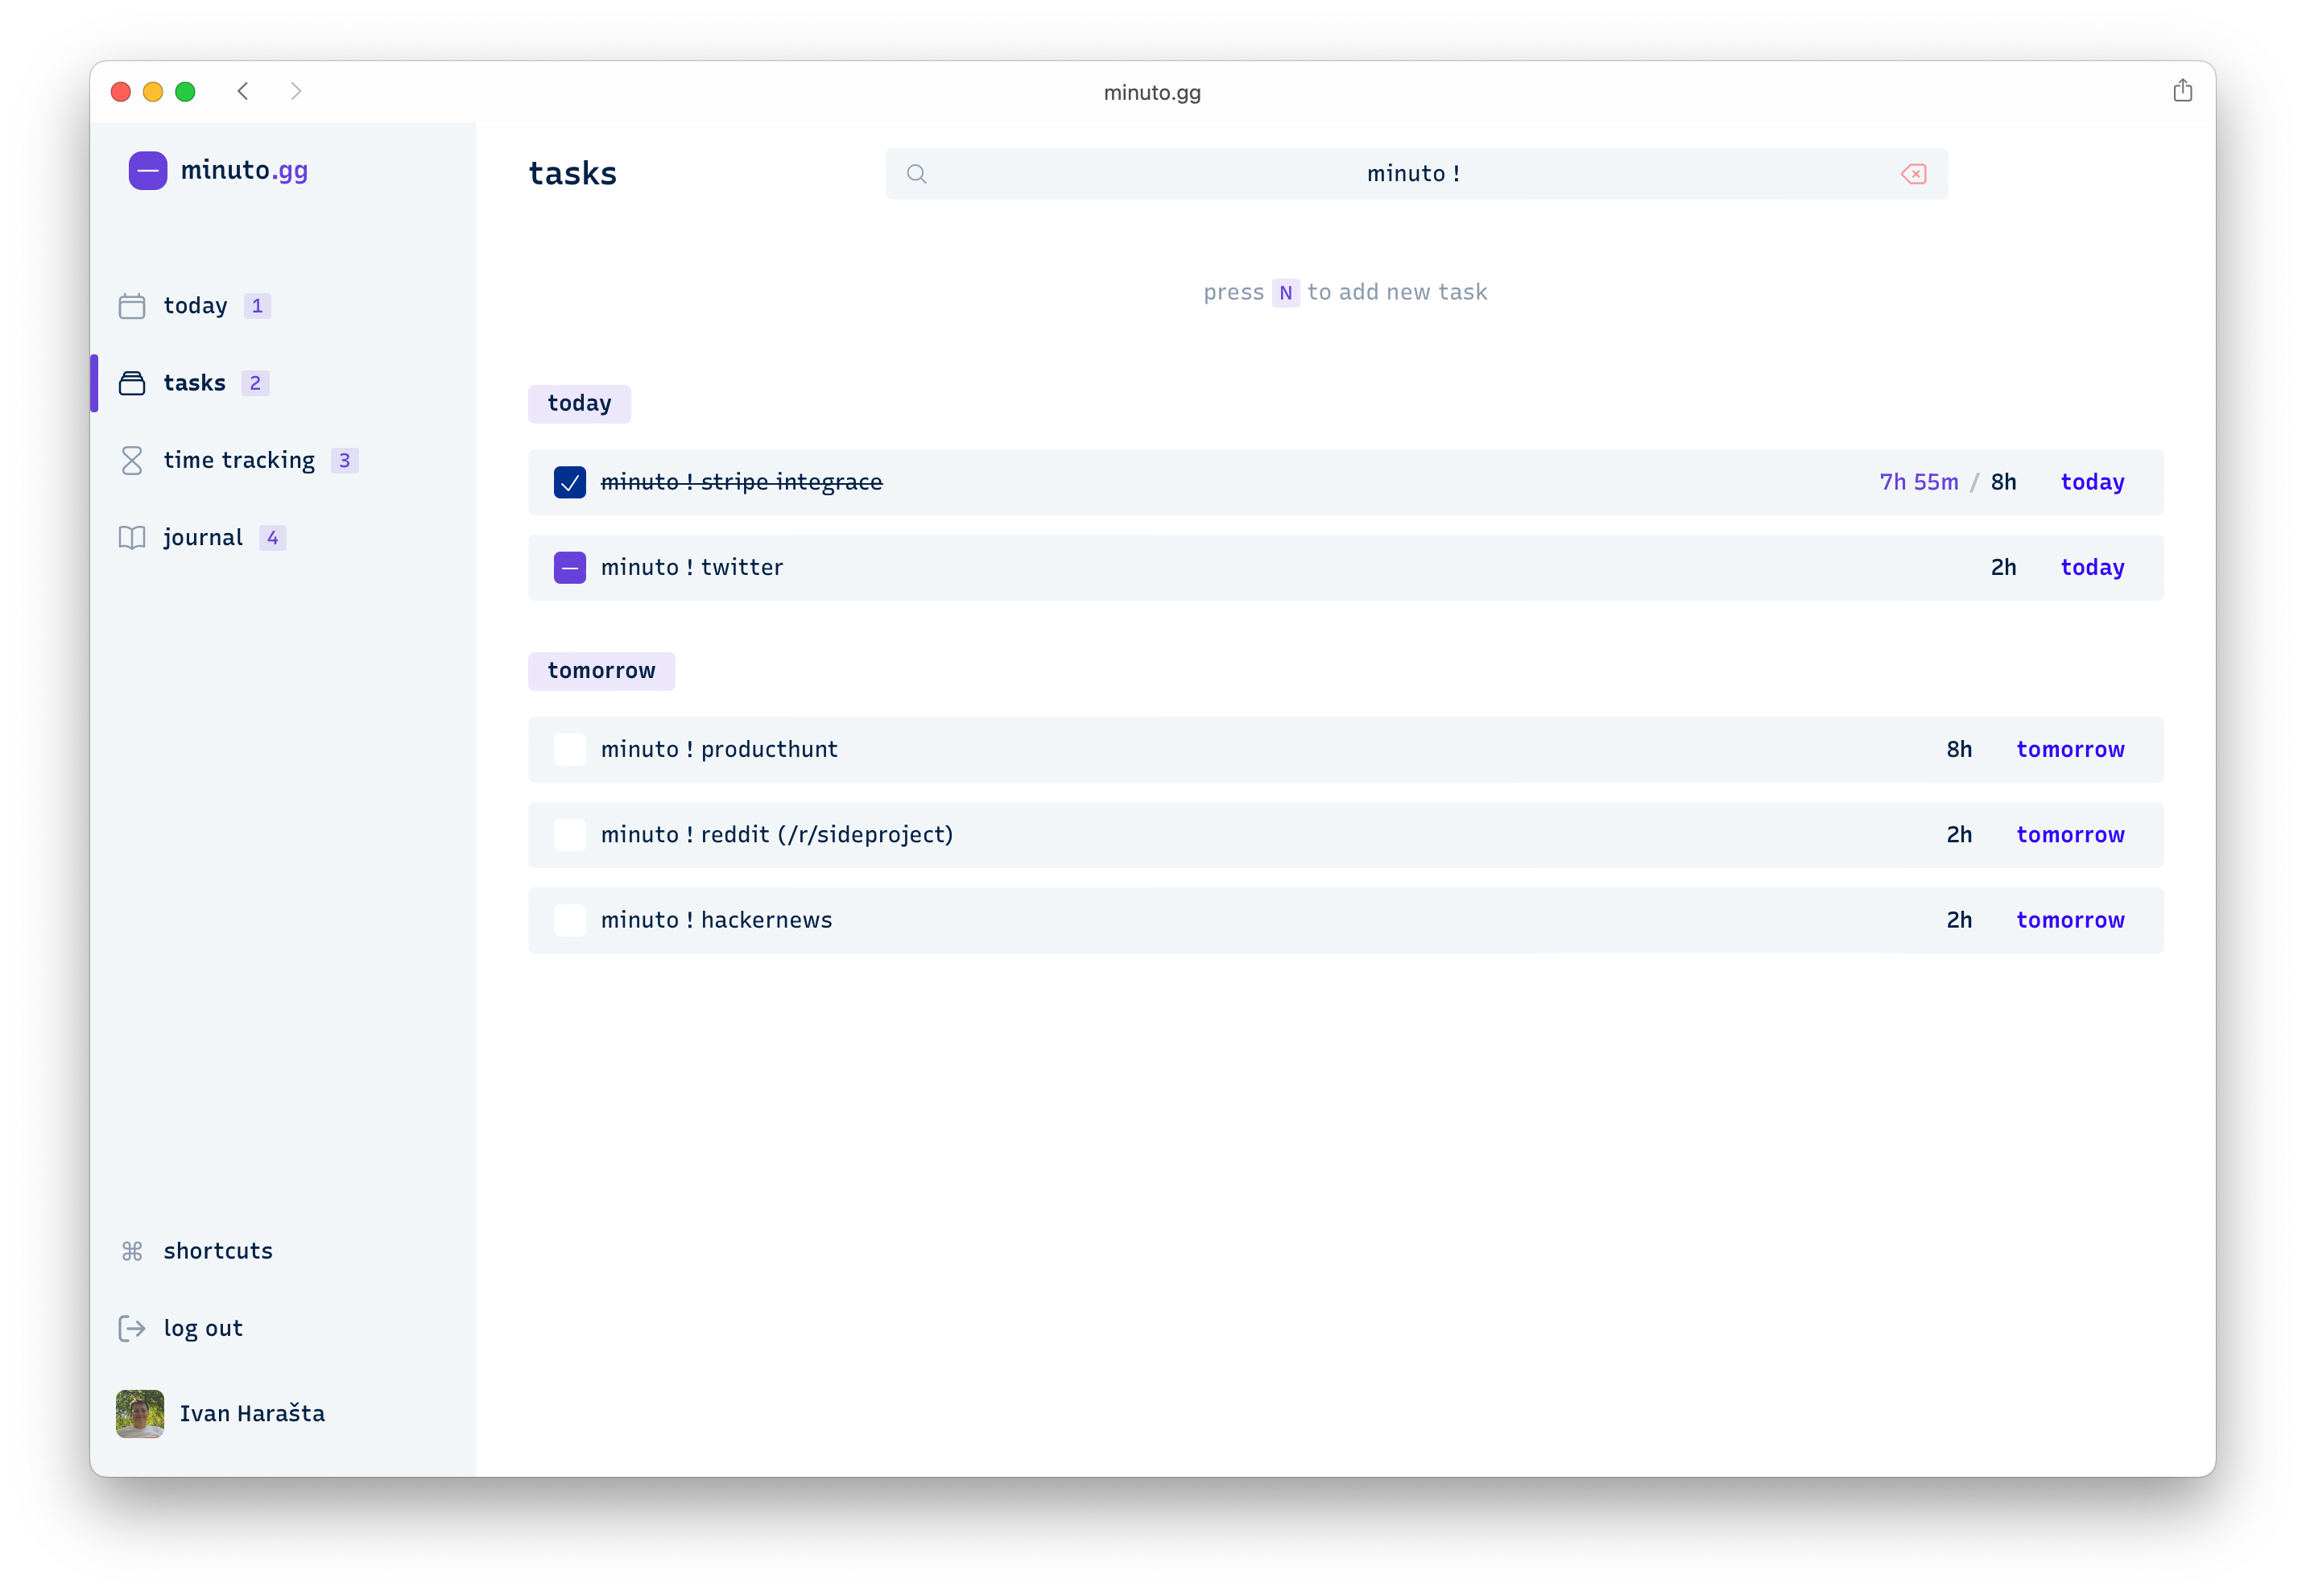The height and width of the screenshot is (1596, 2306).
Task: Click the open book journal icon
Action: (x=132, y=538)
